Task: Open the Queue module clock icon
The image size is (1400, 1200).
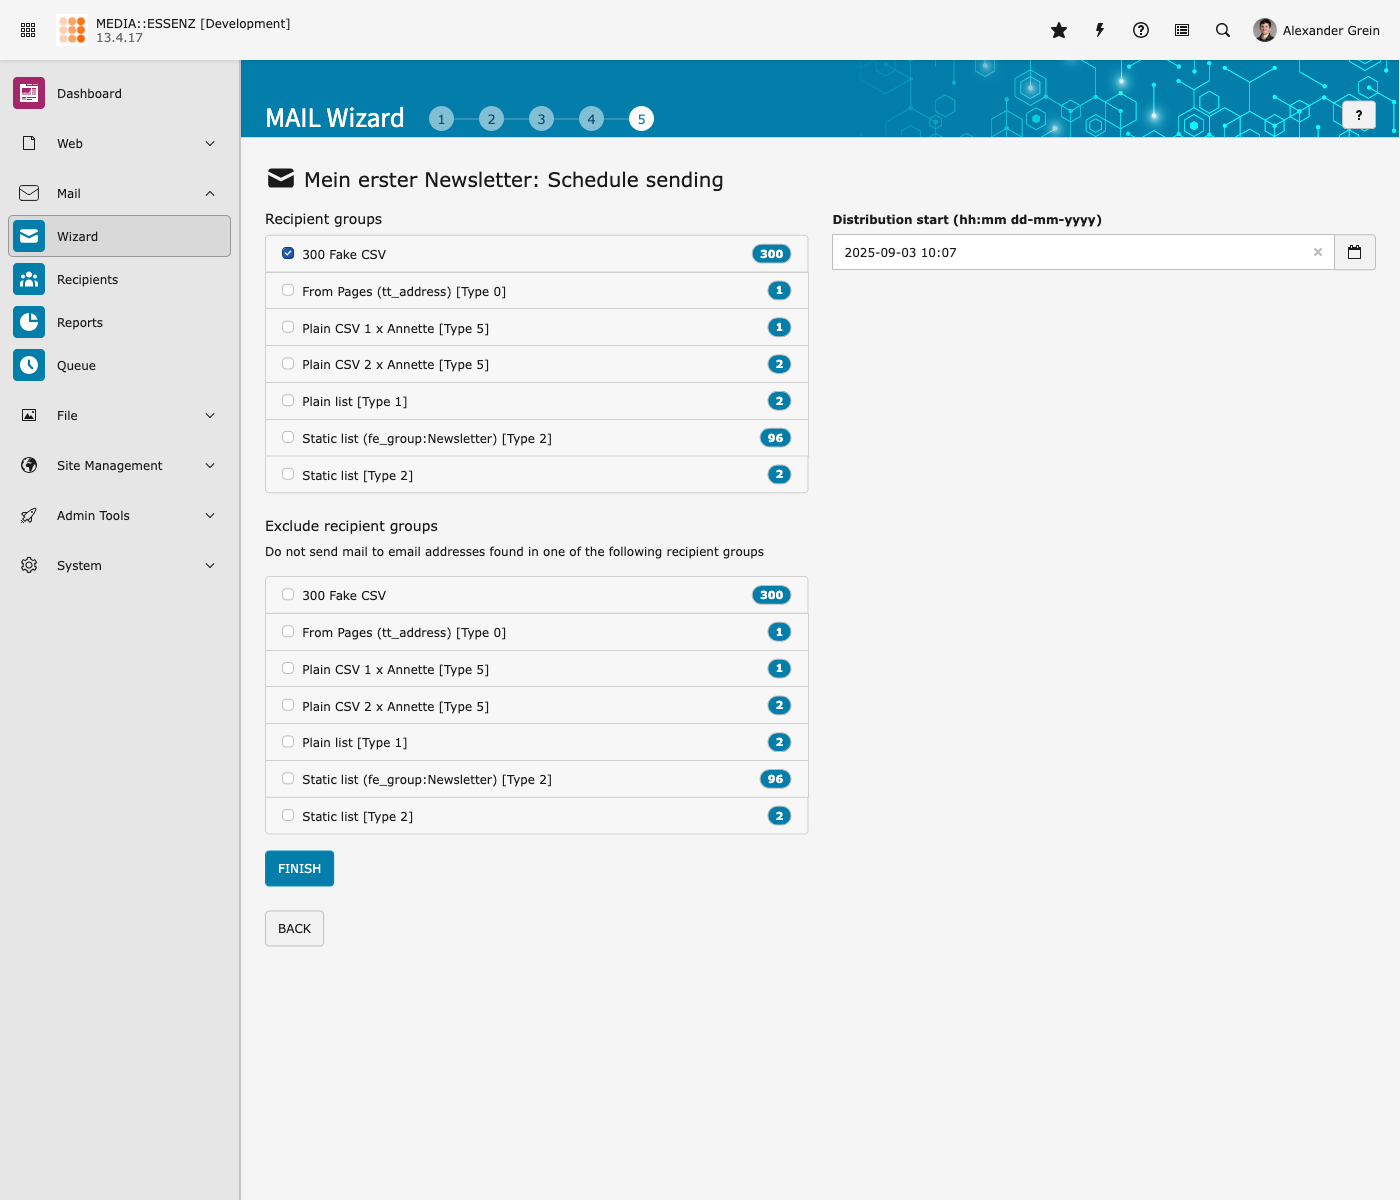Action: point(29,365)
